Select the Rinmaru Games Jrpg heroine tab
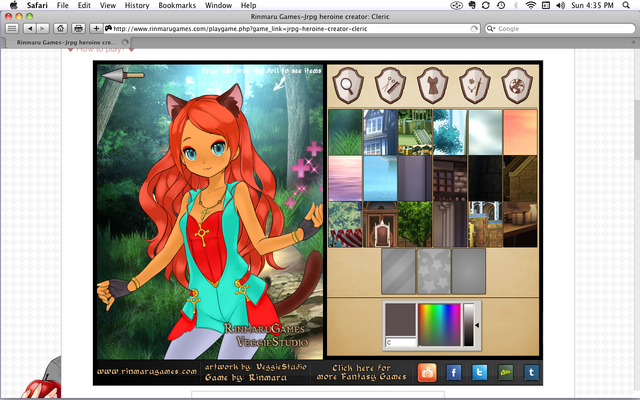This screenshot has height=400, width=640. [x=67, y=42]
